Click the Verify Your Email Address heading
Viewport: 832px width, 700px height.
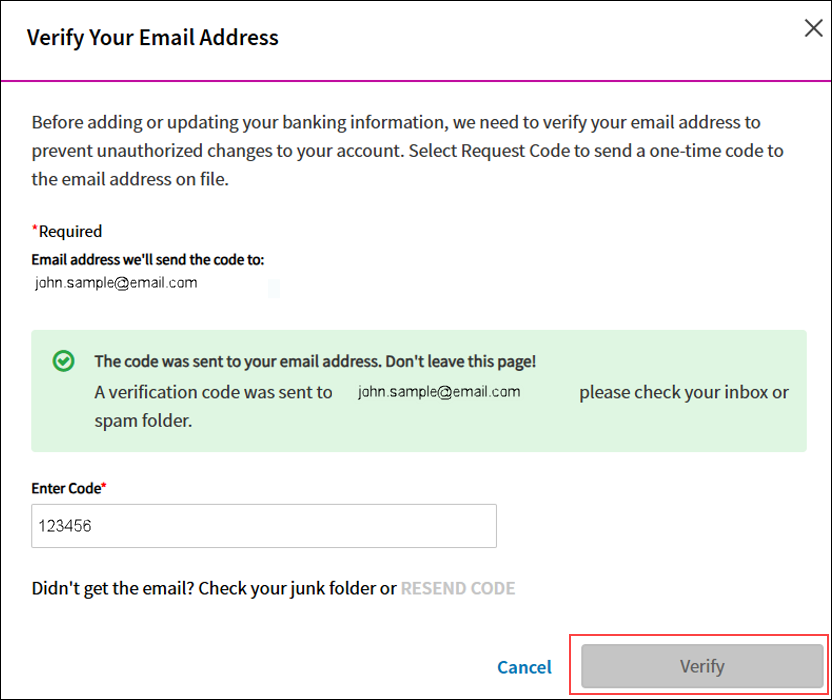point(153,38)
